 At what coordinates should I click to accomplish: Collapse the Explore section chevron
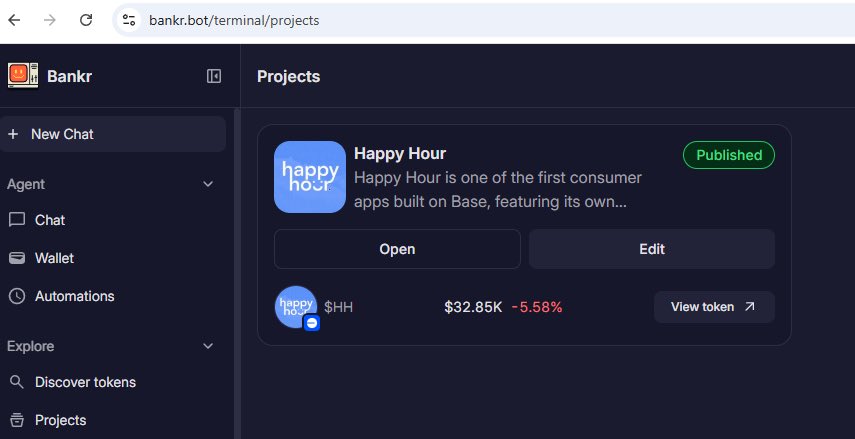(x=208, y=346)
